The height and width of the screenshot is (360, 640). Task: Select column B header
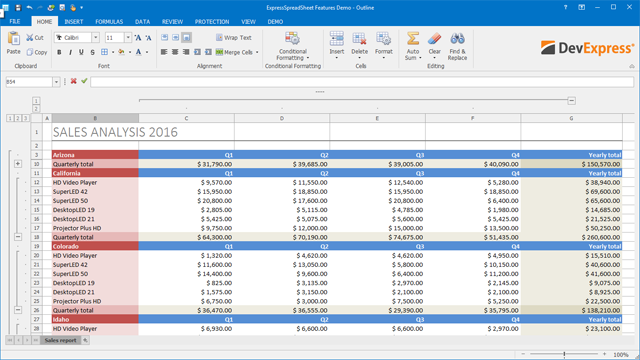click(x=95, y=118)
